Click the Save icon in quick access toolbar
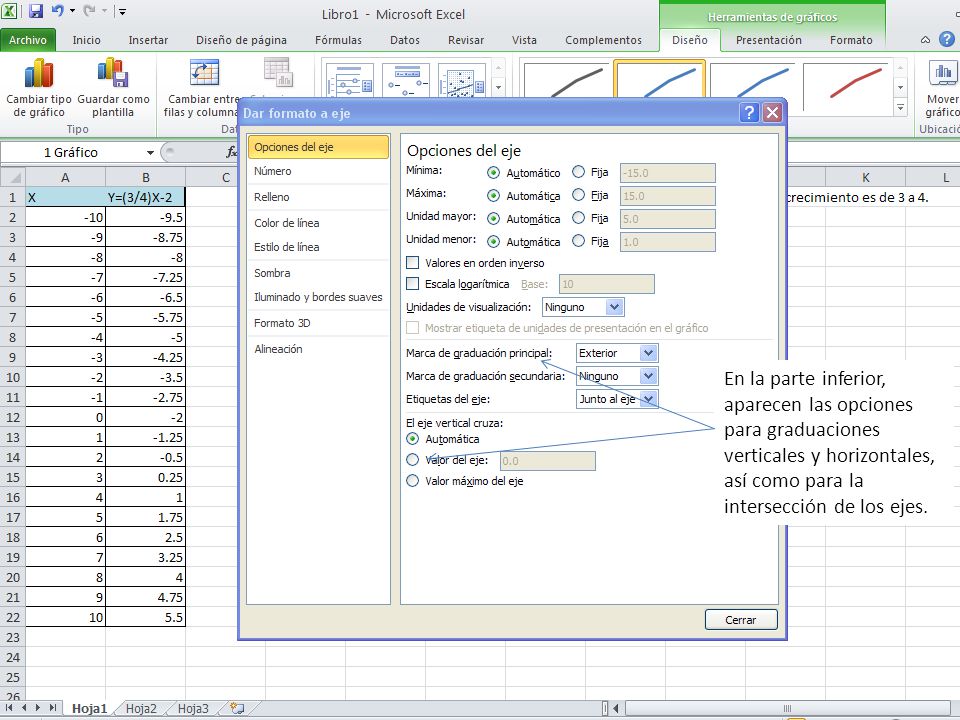 point(36,10)
